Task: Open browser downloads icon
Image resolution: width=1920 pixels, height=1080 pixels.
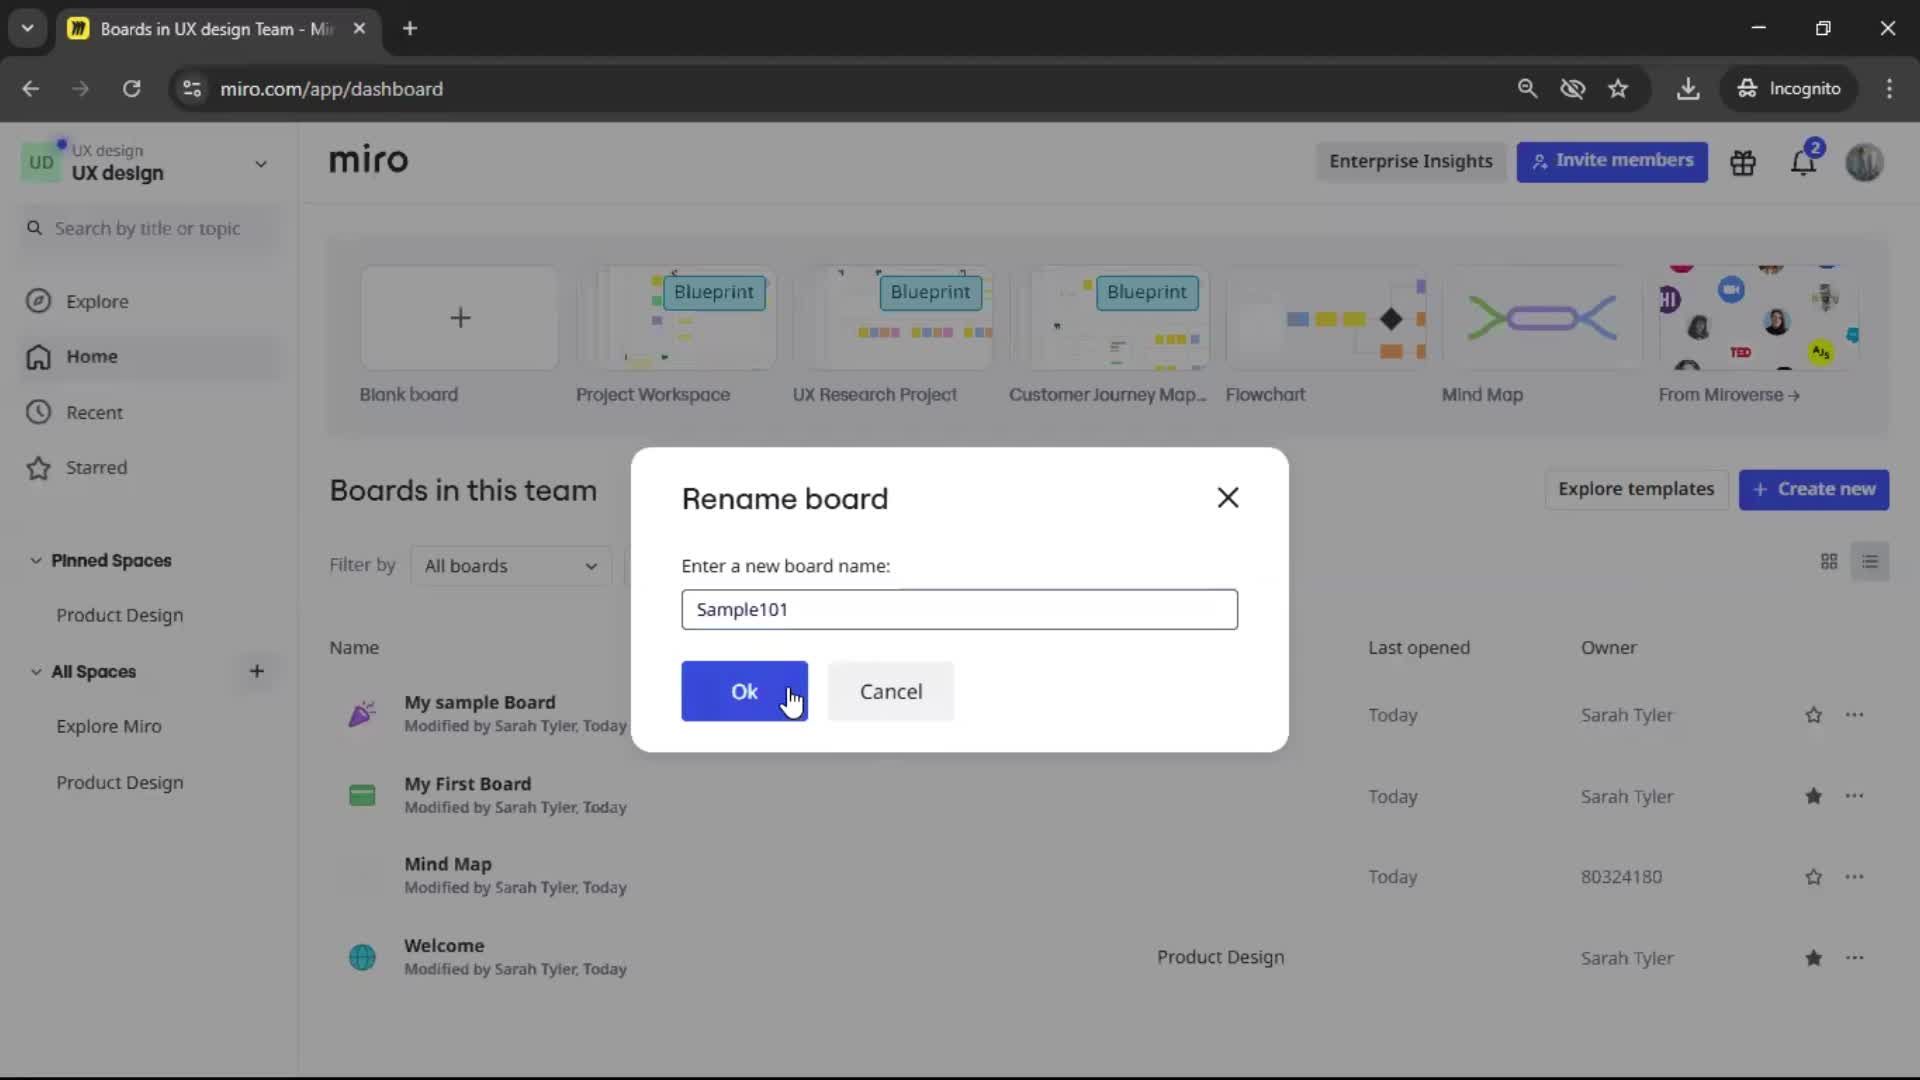Action: [1688, 88]
